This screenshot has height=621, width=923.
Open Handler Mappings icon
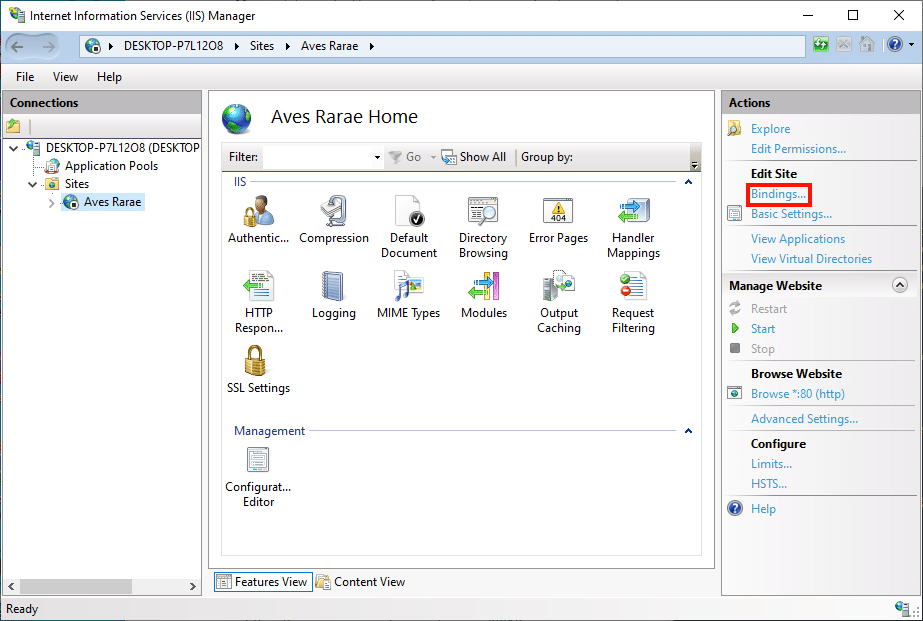point(633,212)
